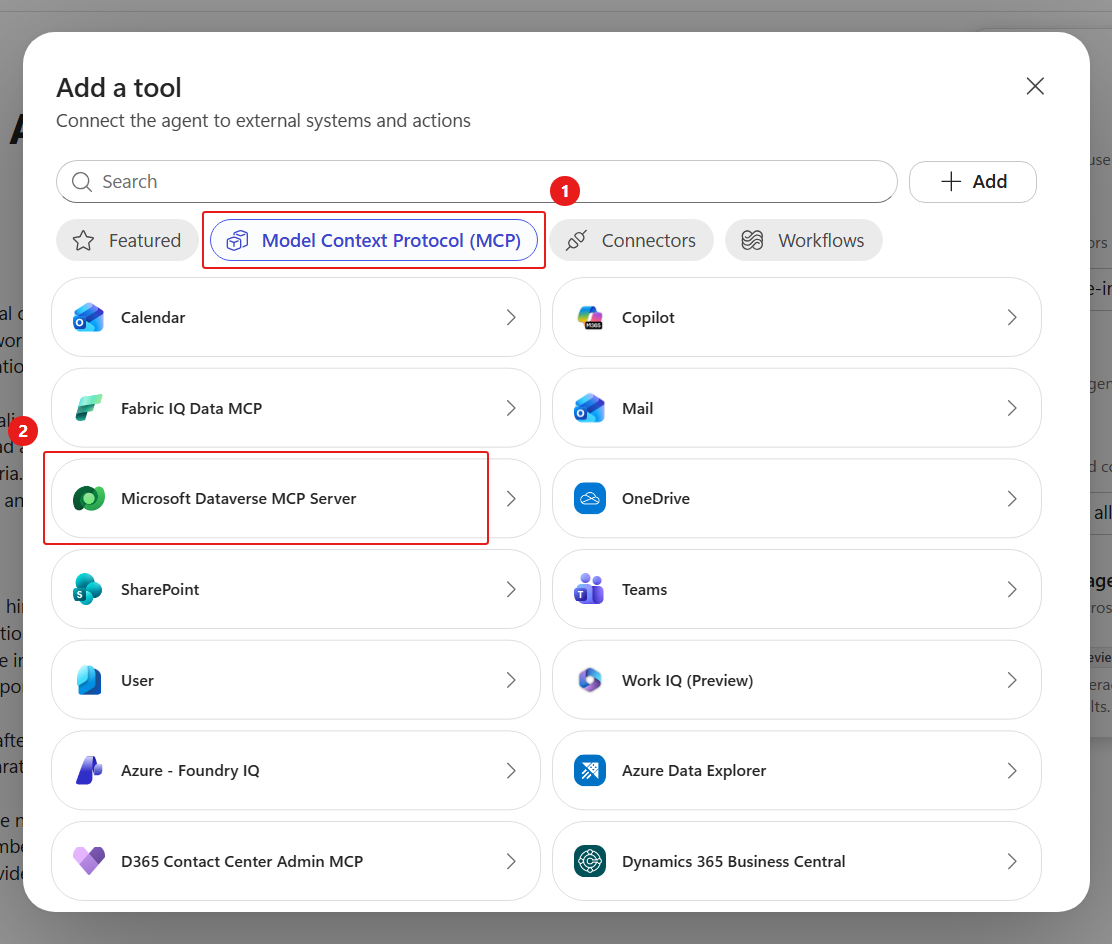Click the Add button

point(973,182)
